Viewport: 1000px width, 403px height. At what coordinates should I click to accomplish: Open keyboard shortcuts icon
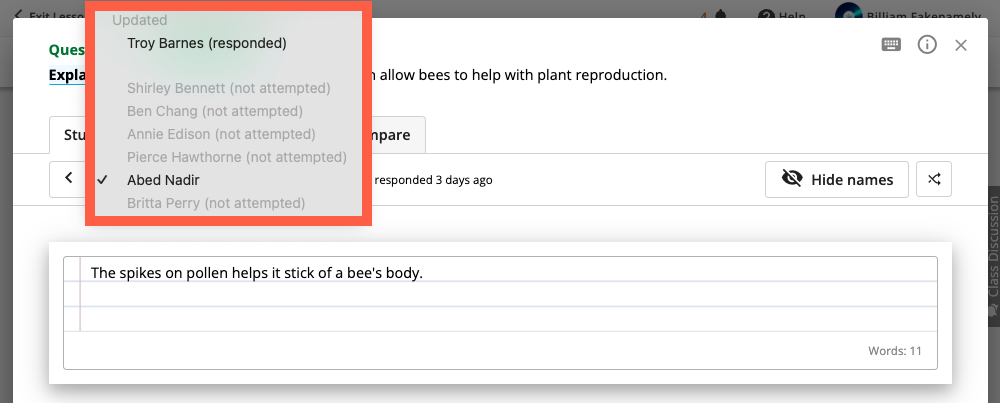coord(892,45)
